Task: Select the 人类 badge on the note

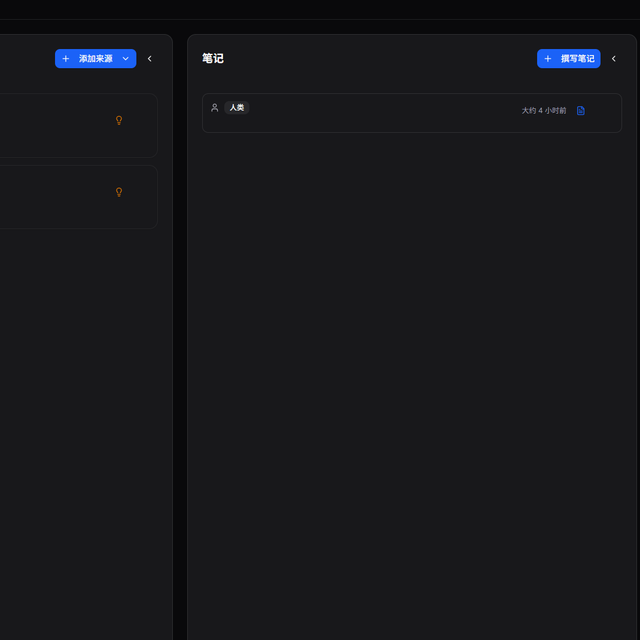Action: [x=237, y=108]
